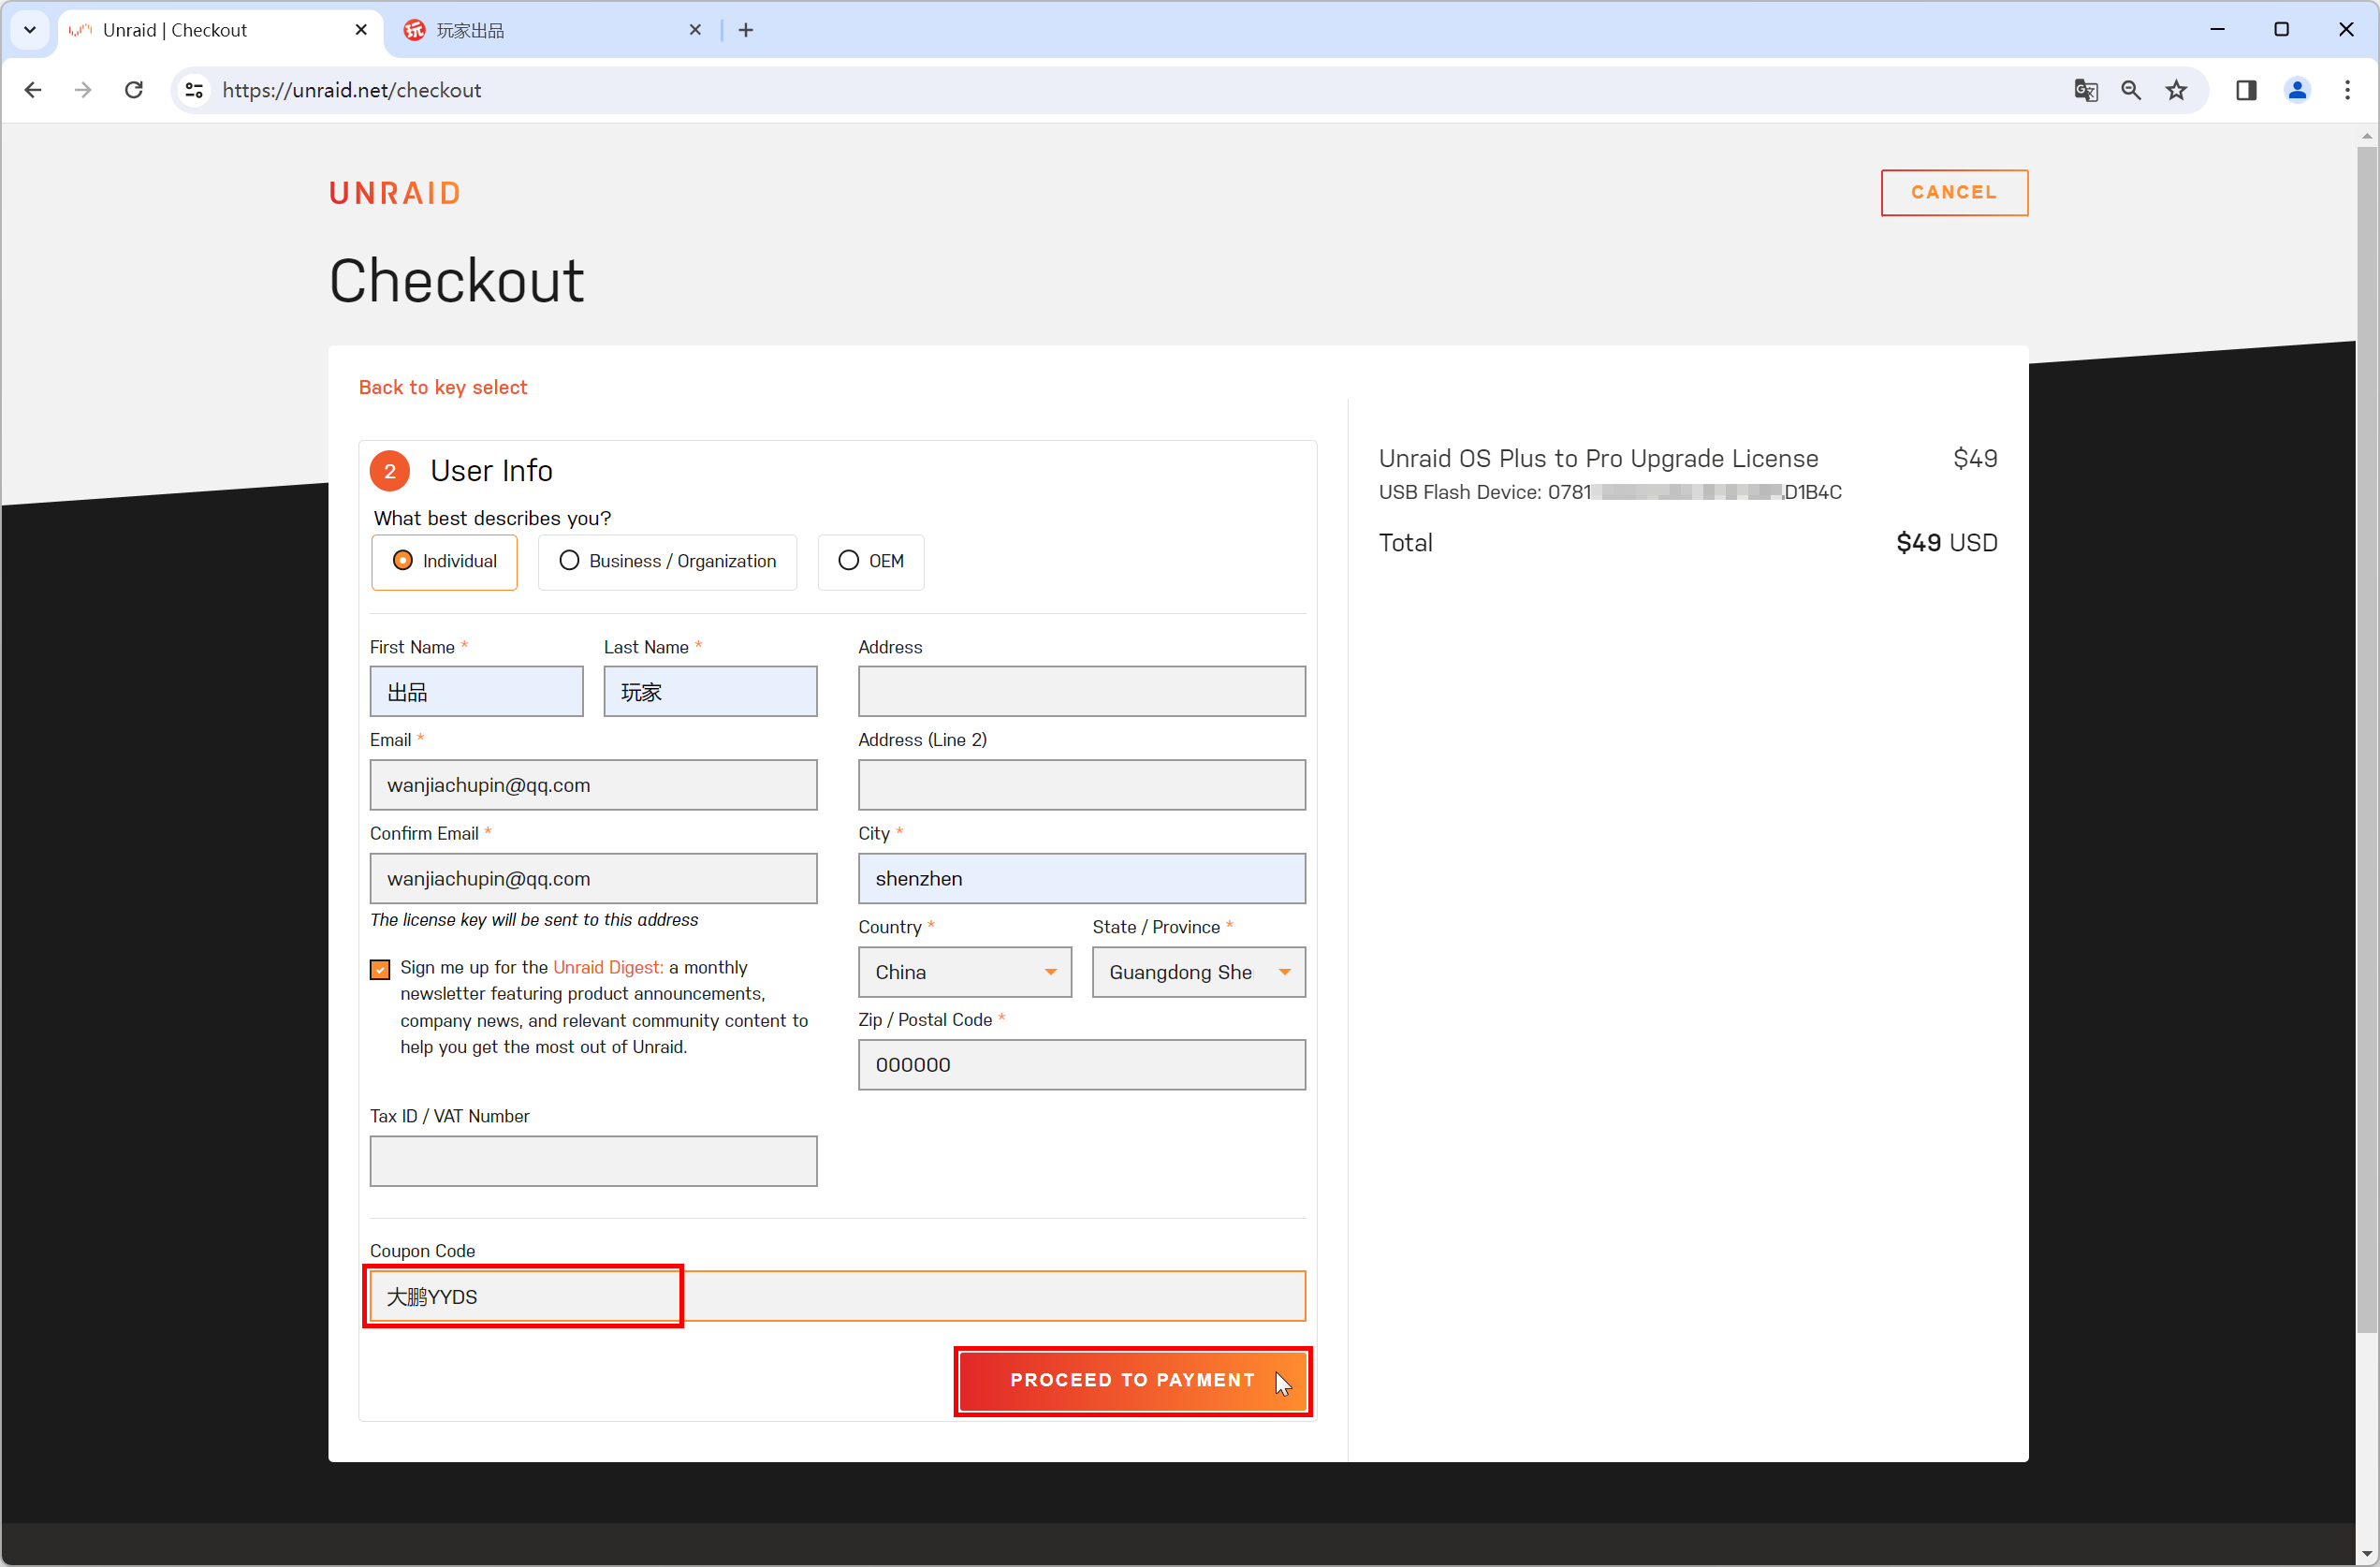Reload the page with the refresh icon
Image resolution: width=2380 pixels, height=1567 pixels.
click(133, 90)
